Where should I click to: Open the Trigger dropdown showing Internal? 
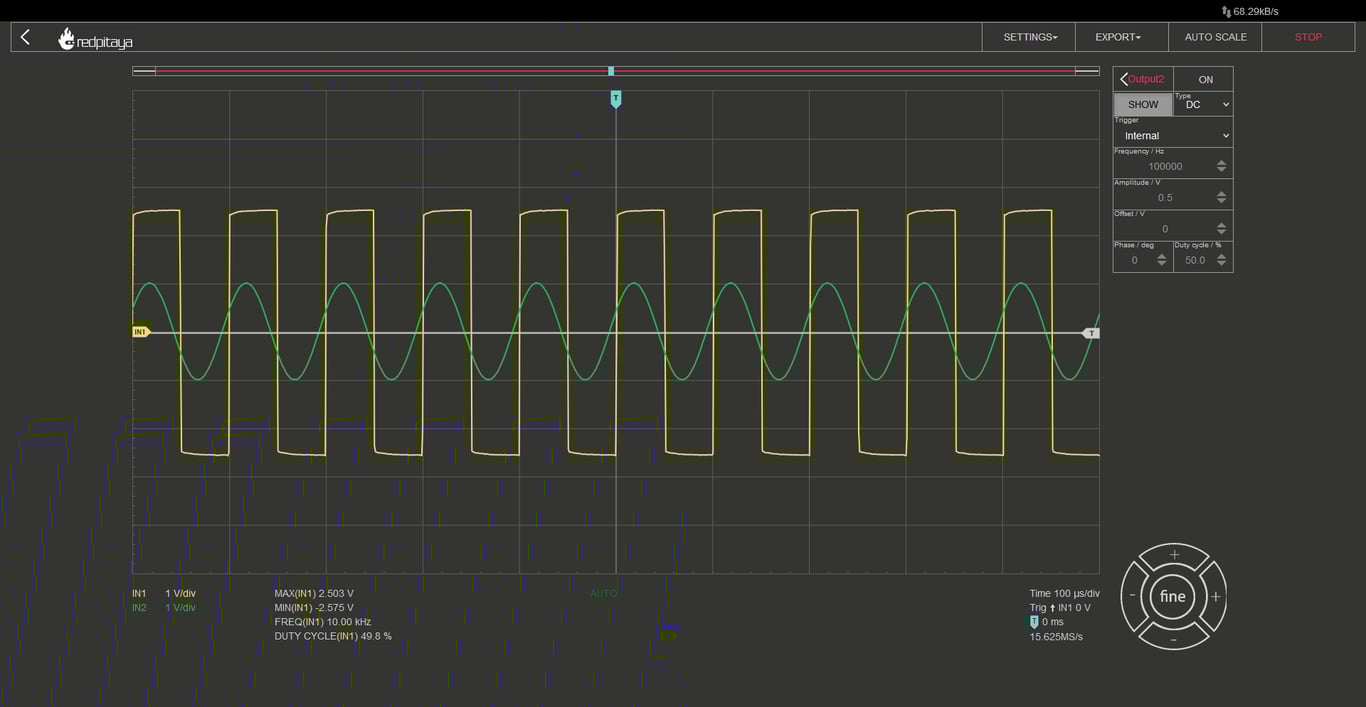[1173, 135]
